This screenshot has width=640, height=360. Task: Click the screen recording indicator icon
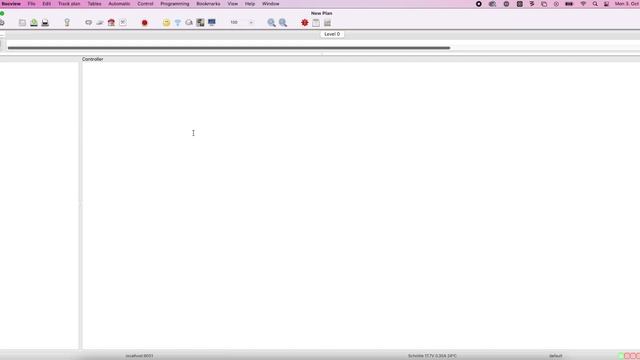click(479, 4)
